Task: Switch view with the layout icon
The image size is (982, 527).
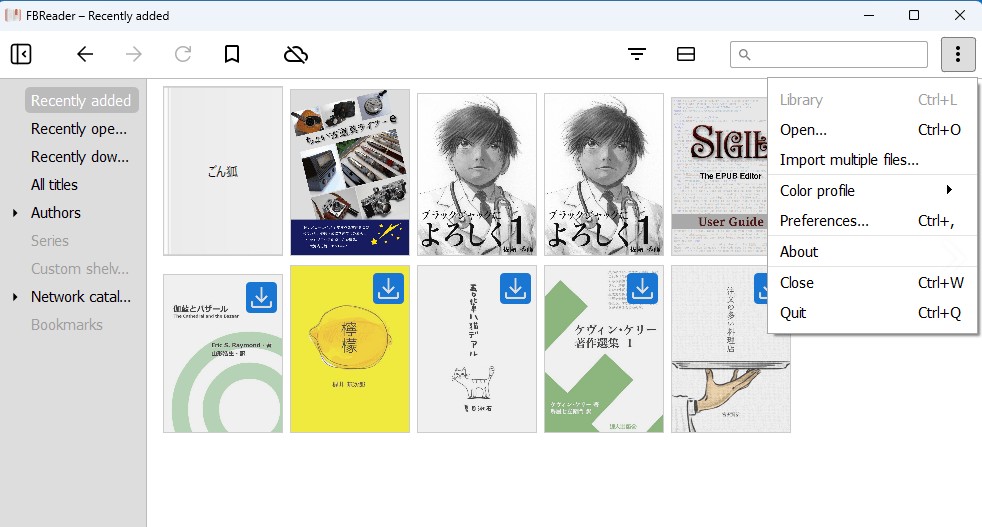Action: coord(686,55)
